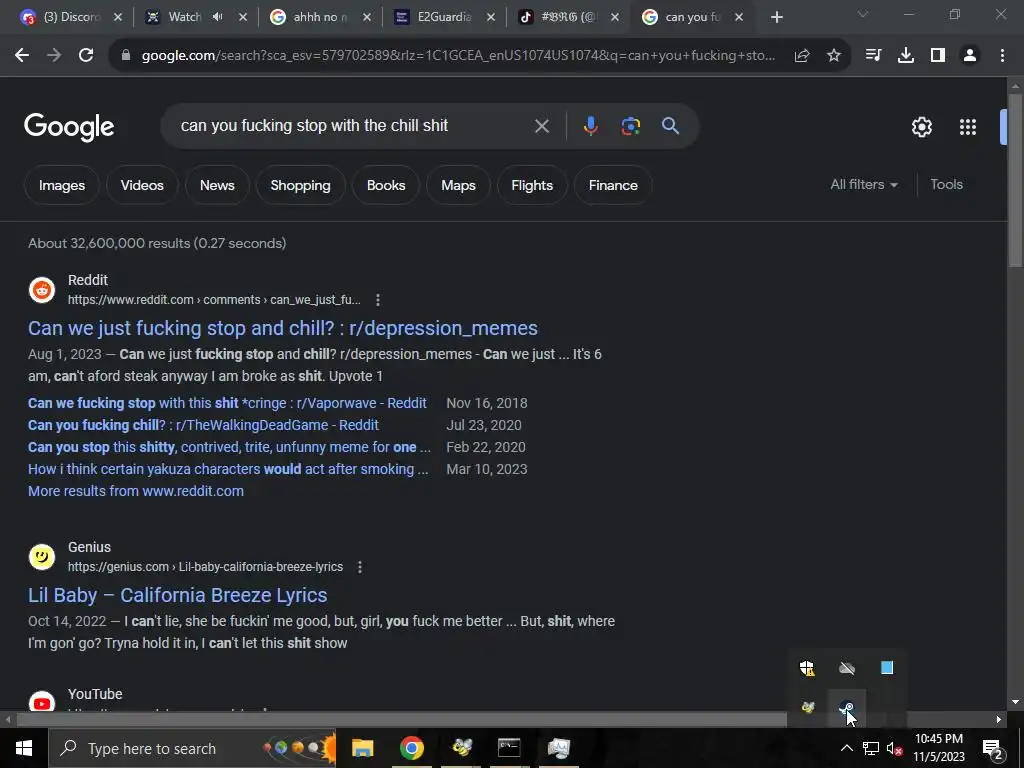Filter results by Books
The height and width of the screenshot is (768, 1024).
click(x=386, y=185)
